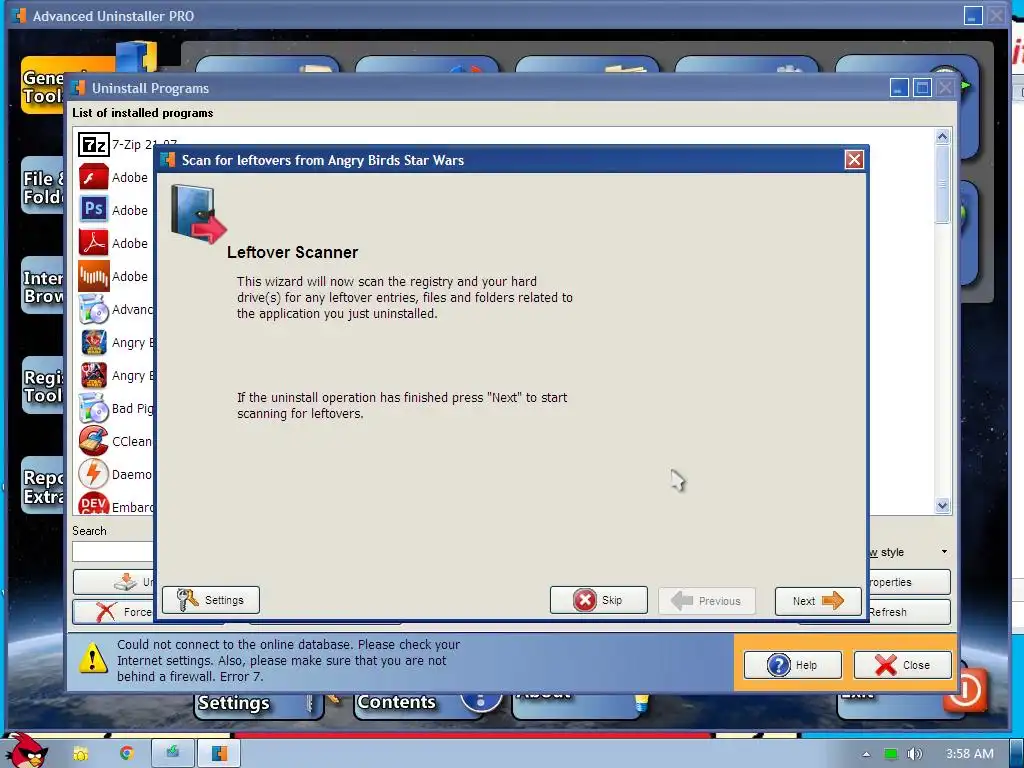Click the taskbar folder explorer icon

pos(80,754)
